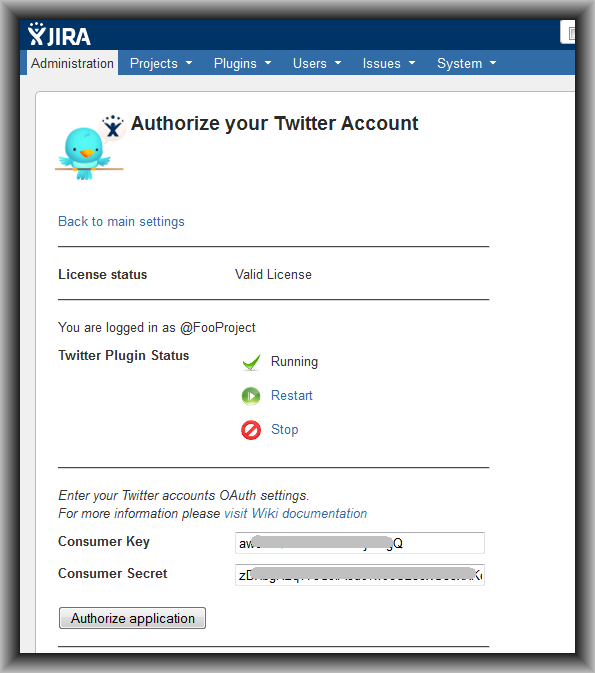Expand the Issues dropdown arrow
This screenshot has width=595, height=673.
[x=412, y=63]
